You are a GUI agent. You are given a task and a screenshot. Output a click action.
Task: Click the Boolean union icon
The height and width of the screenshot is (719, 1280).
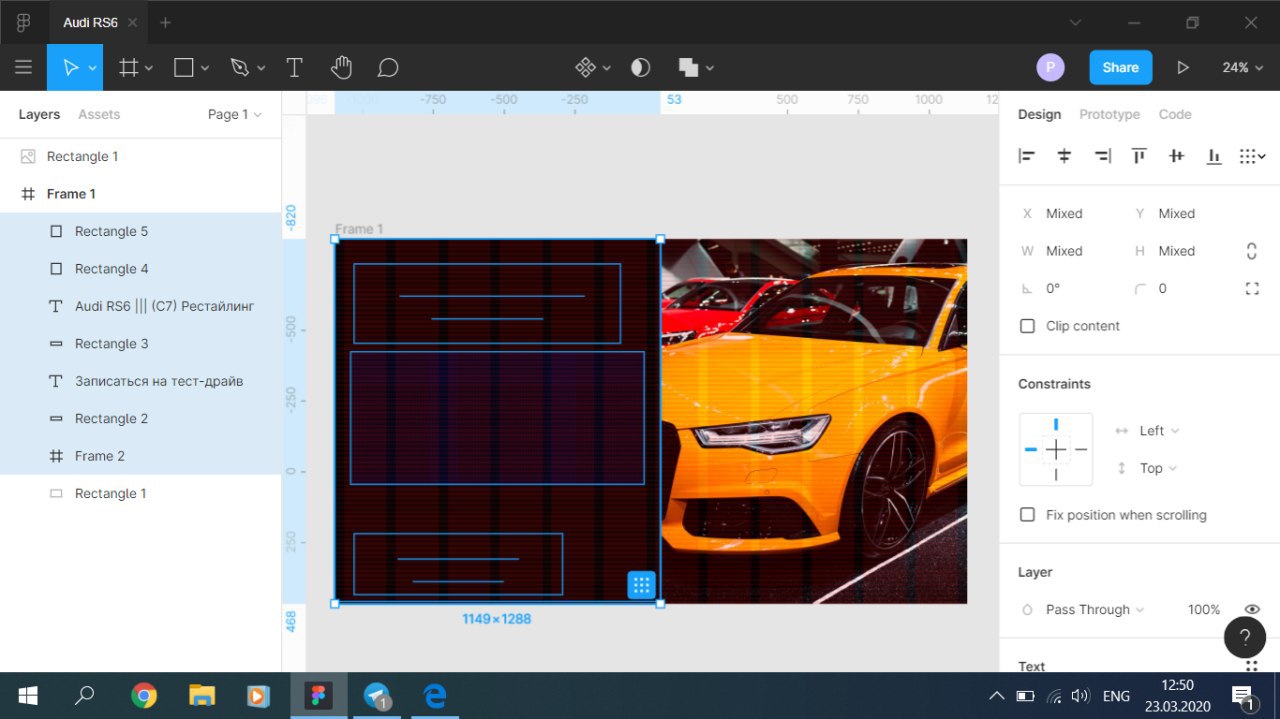point(688,67)
